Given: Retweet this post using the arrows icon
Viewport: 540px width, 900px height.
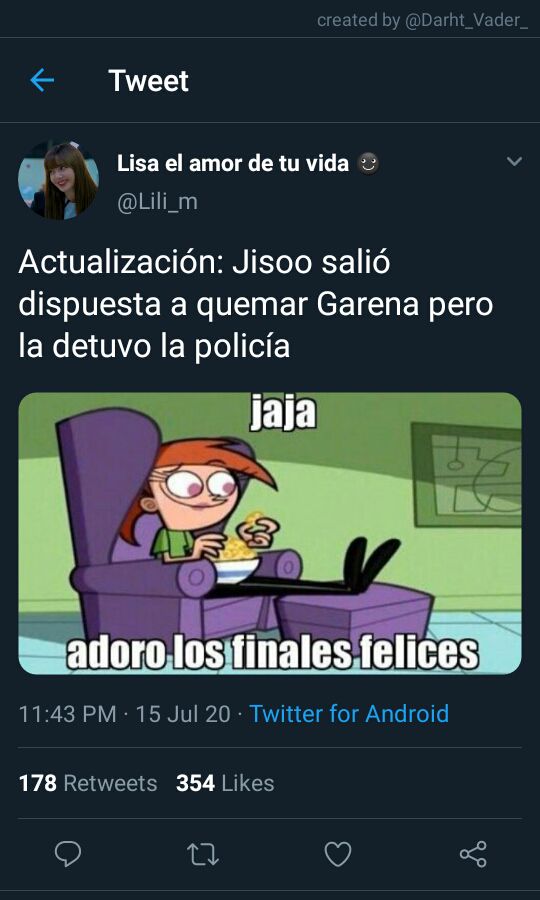Looking at the screenshot, I should pyautogui.click(x=203, y=854).
